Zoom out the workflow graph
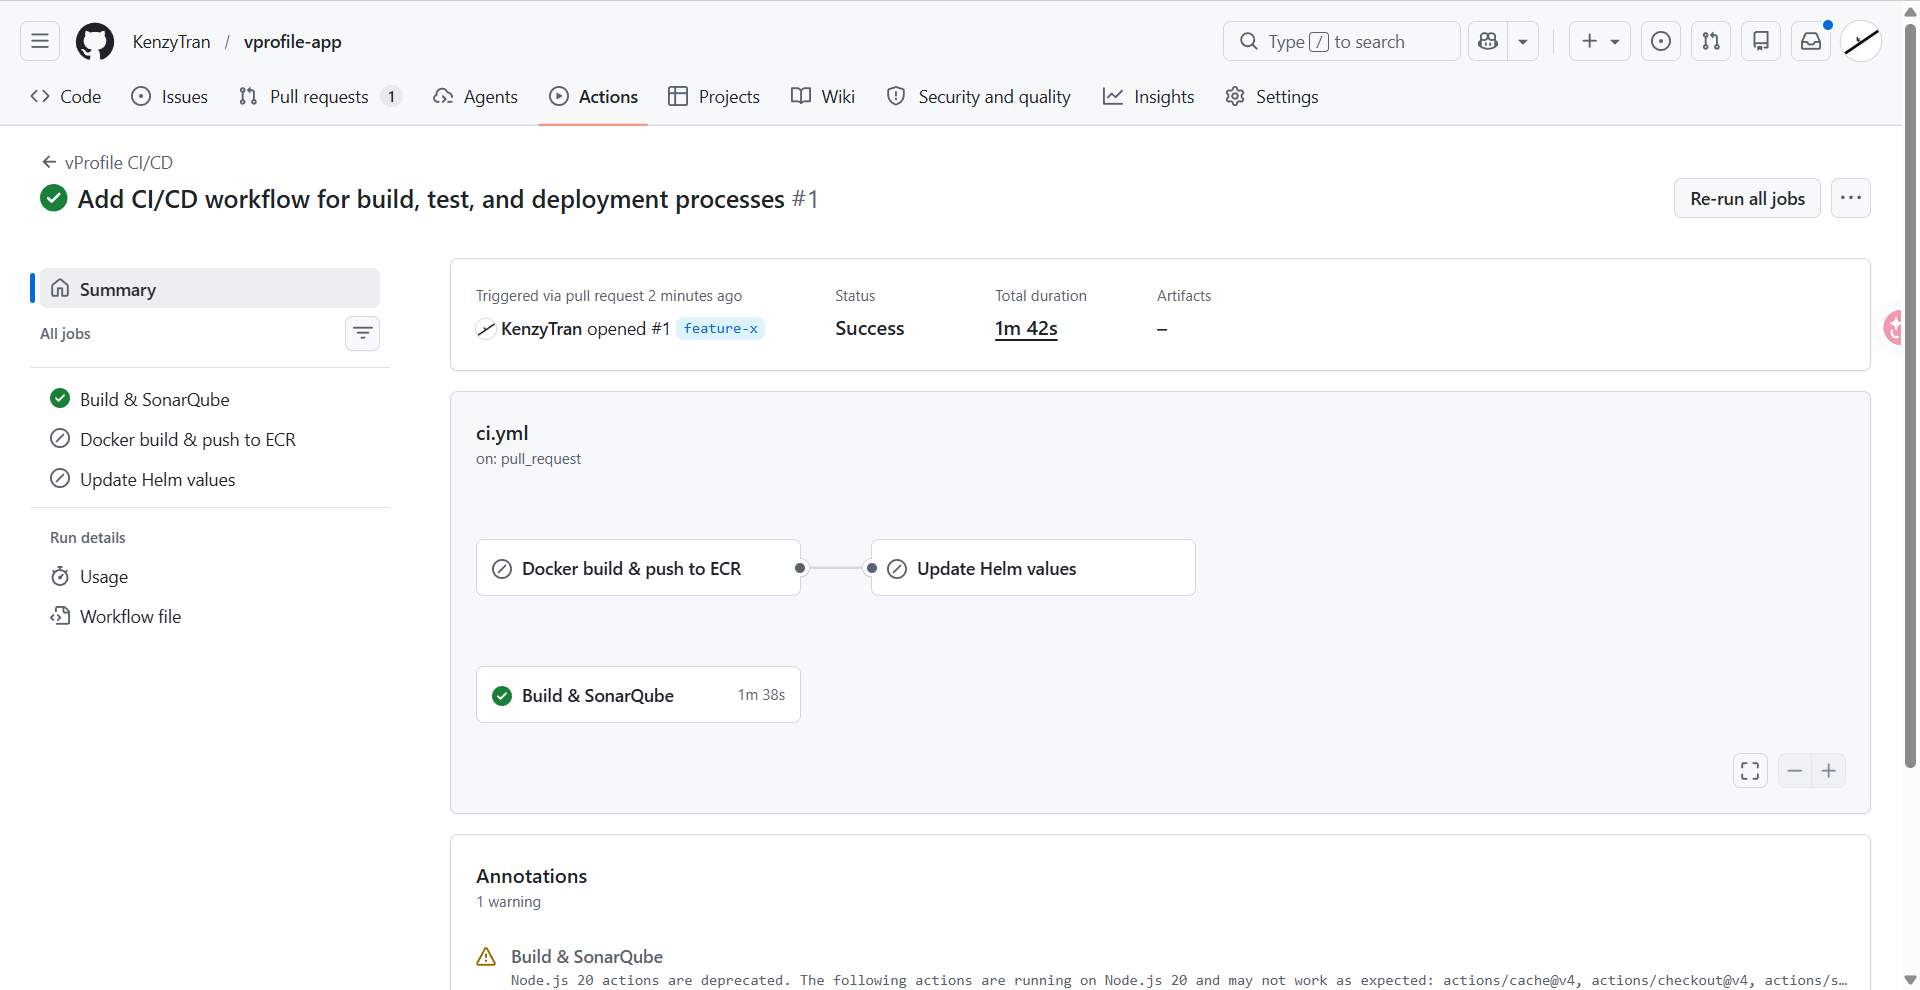 point(1795,771)
